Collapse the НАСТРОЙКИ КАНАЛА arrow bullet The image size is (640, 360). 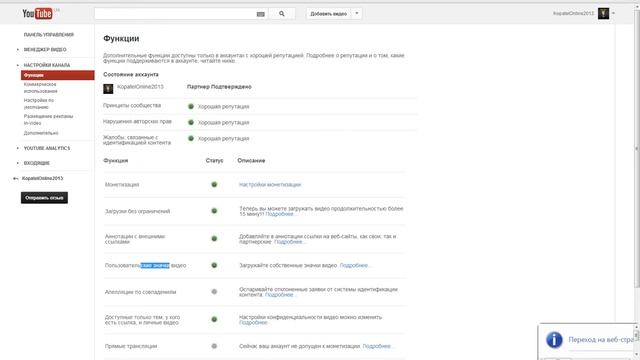coord(18,65)
